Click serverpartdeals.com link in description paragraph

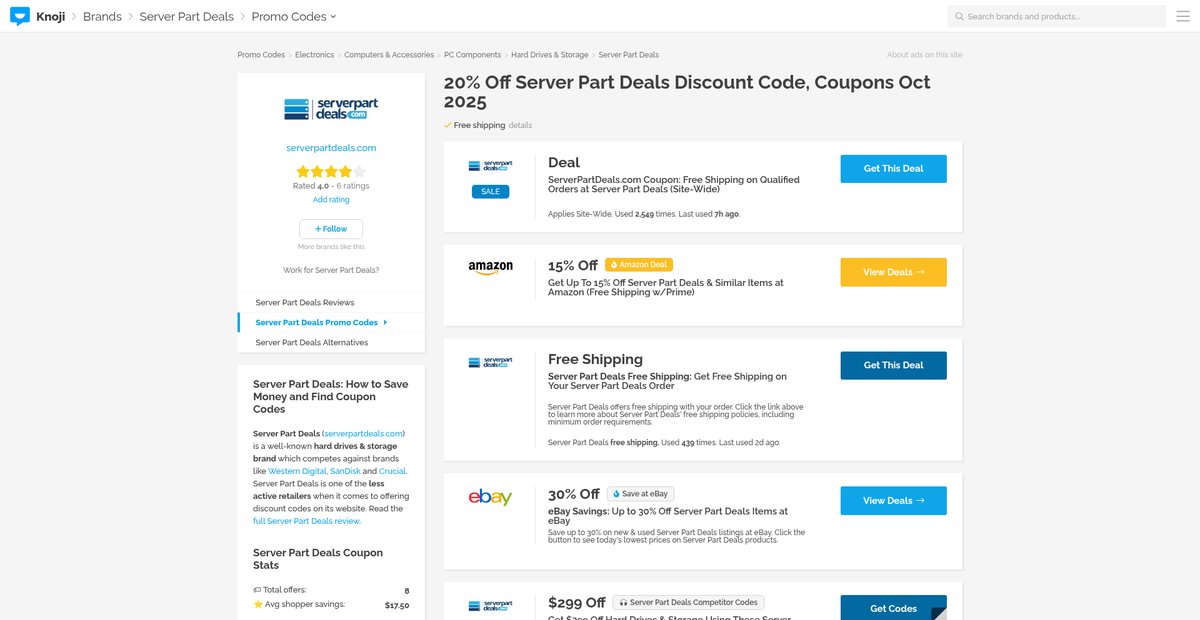[363, 433]
